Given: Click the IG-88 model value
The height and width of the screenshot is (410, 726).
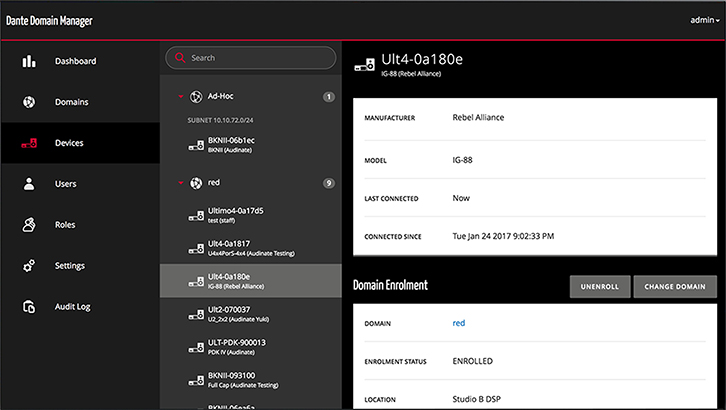Looking at the screenshot, I should (x=463, y=160).
